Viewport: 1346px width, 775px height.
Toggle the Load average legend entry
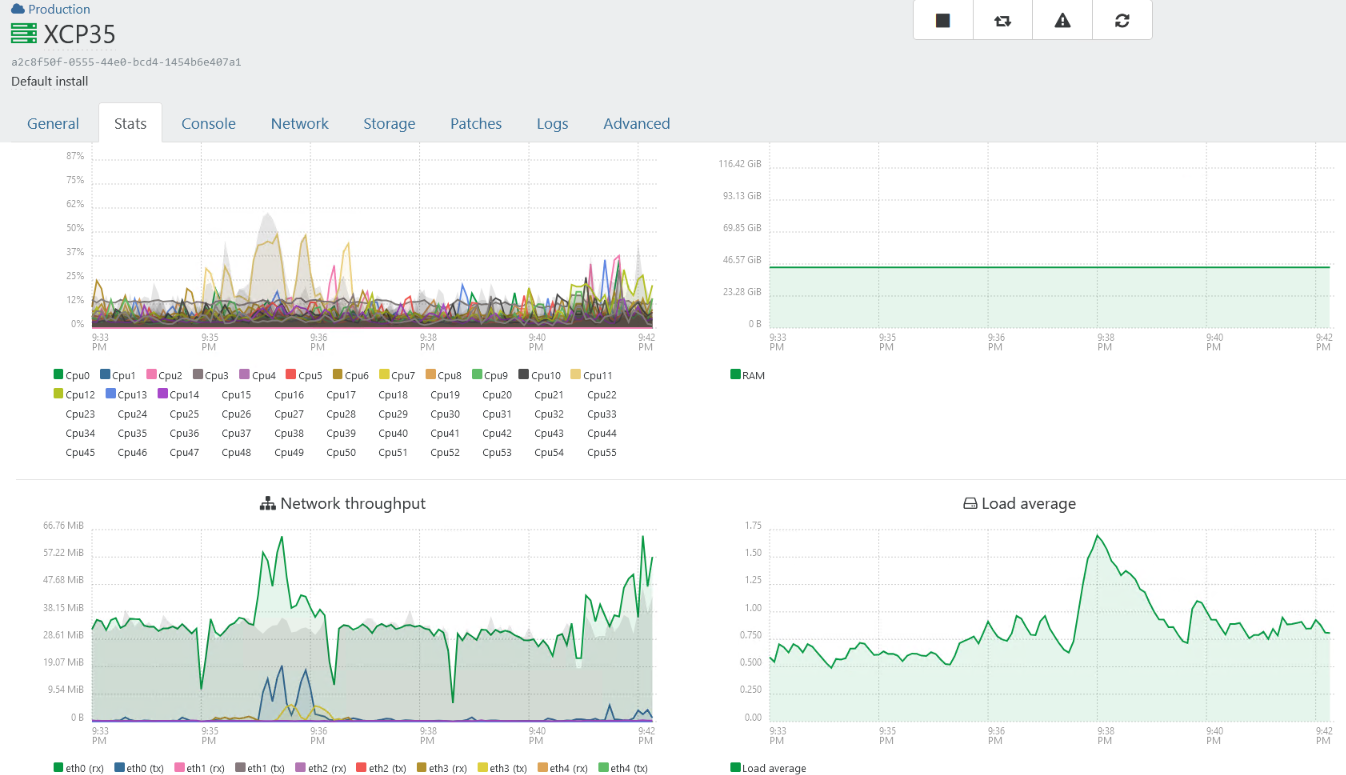[x=768, y=768]
